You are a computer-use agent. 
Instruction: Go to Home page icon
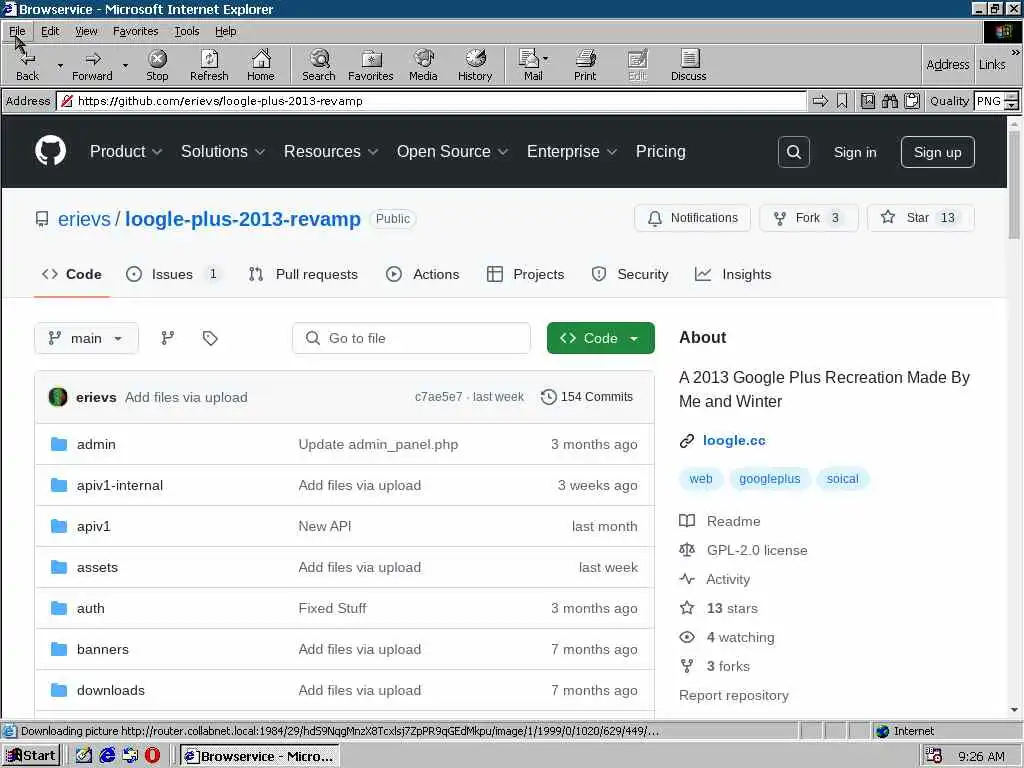click(261, 65)
